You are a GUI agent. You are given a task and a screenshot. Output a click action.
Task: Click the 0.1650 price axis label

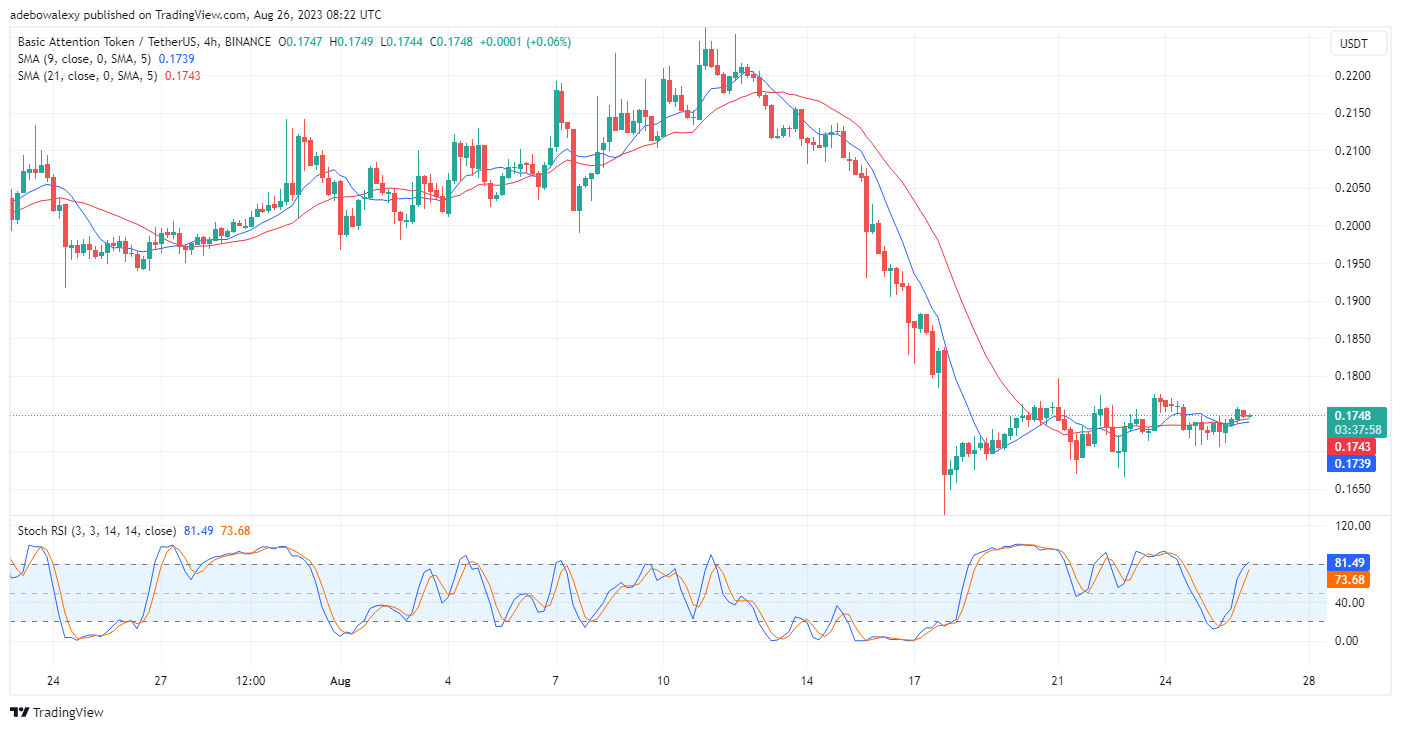tap(1351, 489)
